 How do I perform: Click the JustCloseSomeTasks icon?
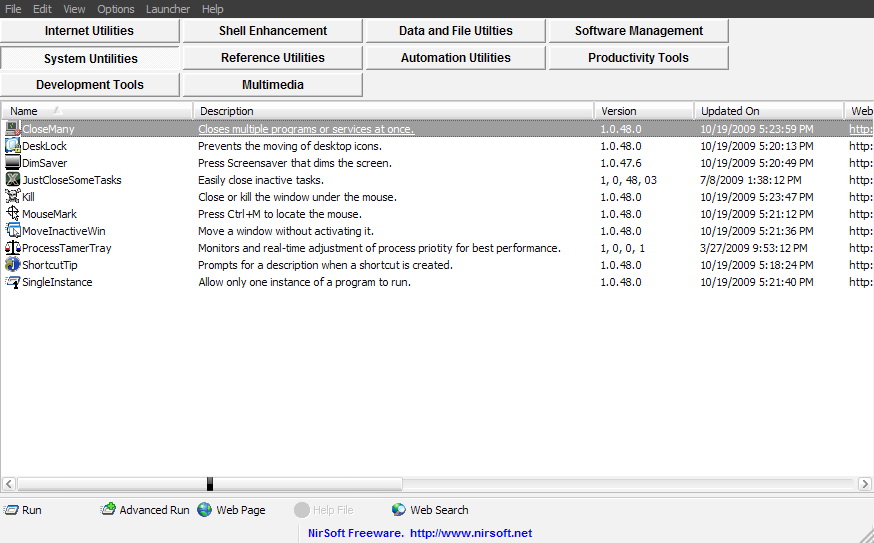tap(13, 180)
